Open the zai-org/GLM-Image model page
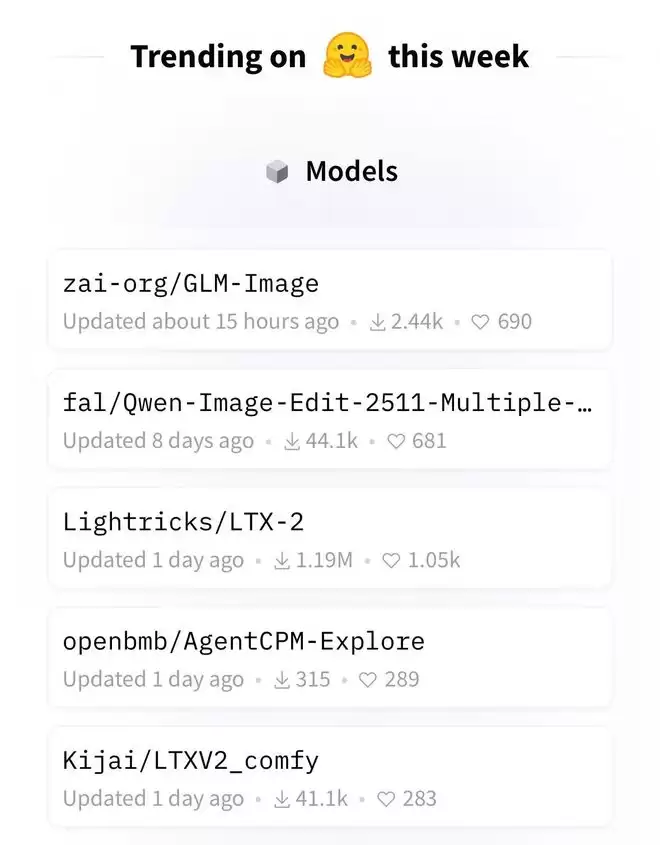 pos(191,284)
